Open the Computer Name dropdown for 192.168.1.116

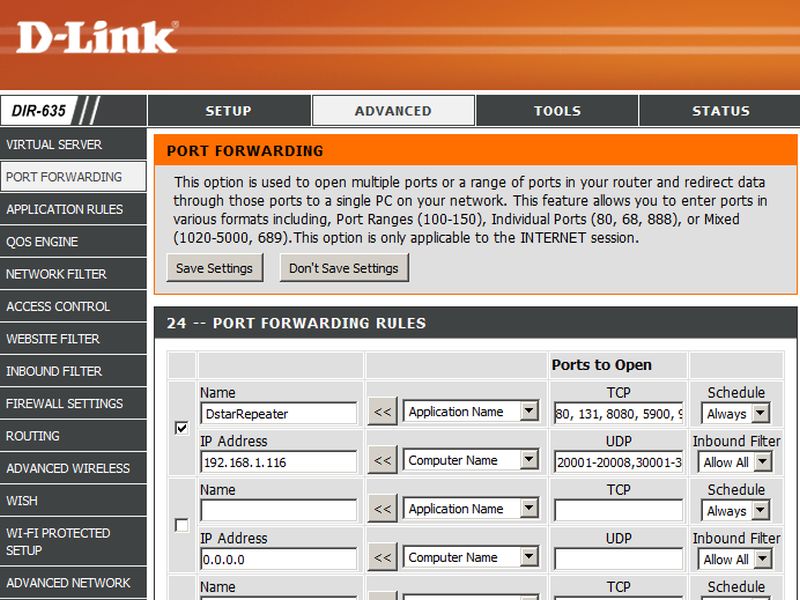[471, 460]
